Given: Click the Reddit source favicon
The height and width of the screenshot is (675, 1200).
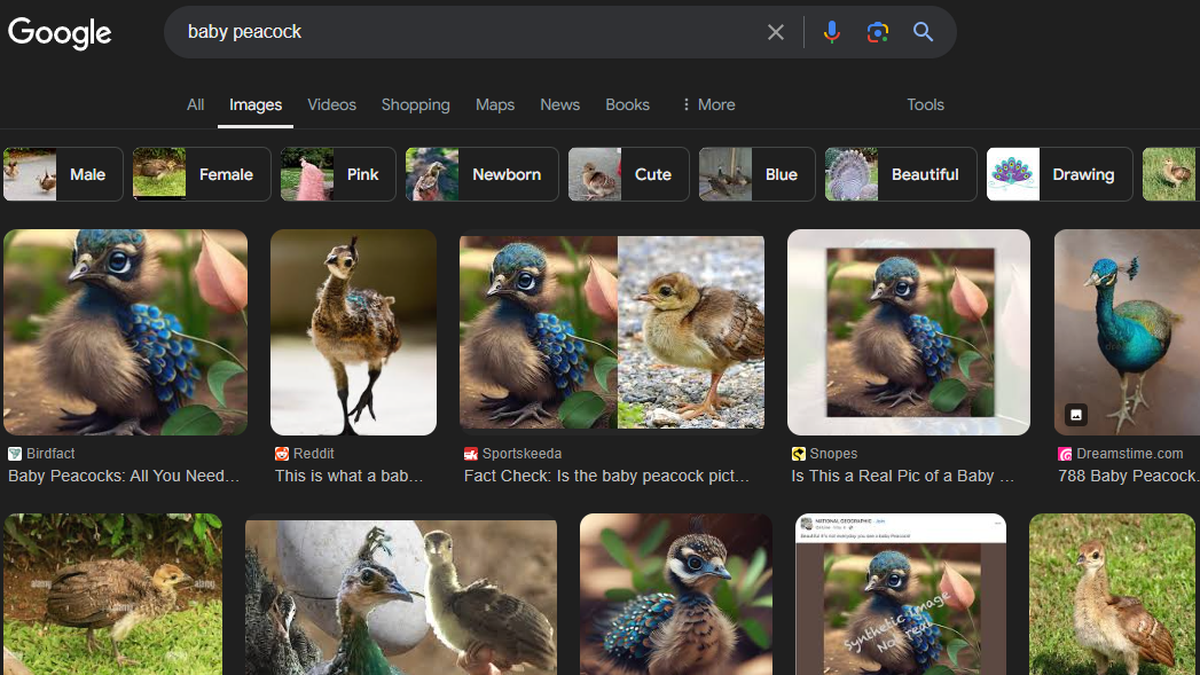Looking at the screenshot, I should pyautogui.click(x=282, y=454).
